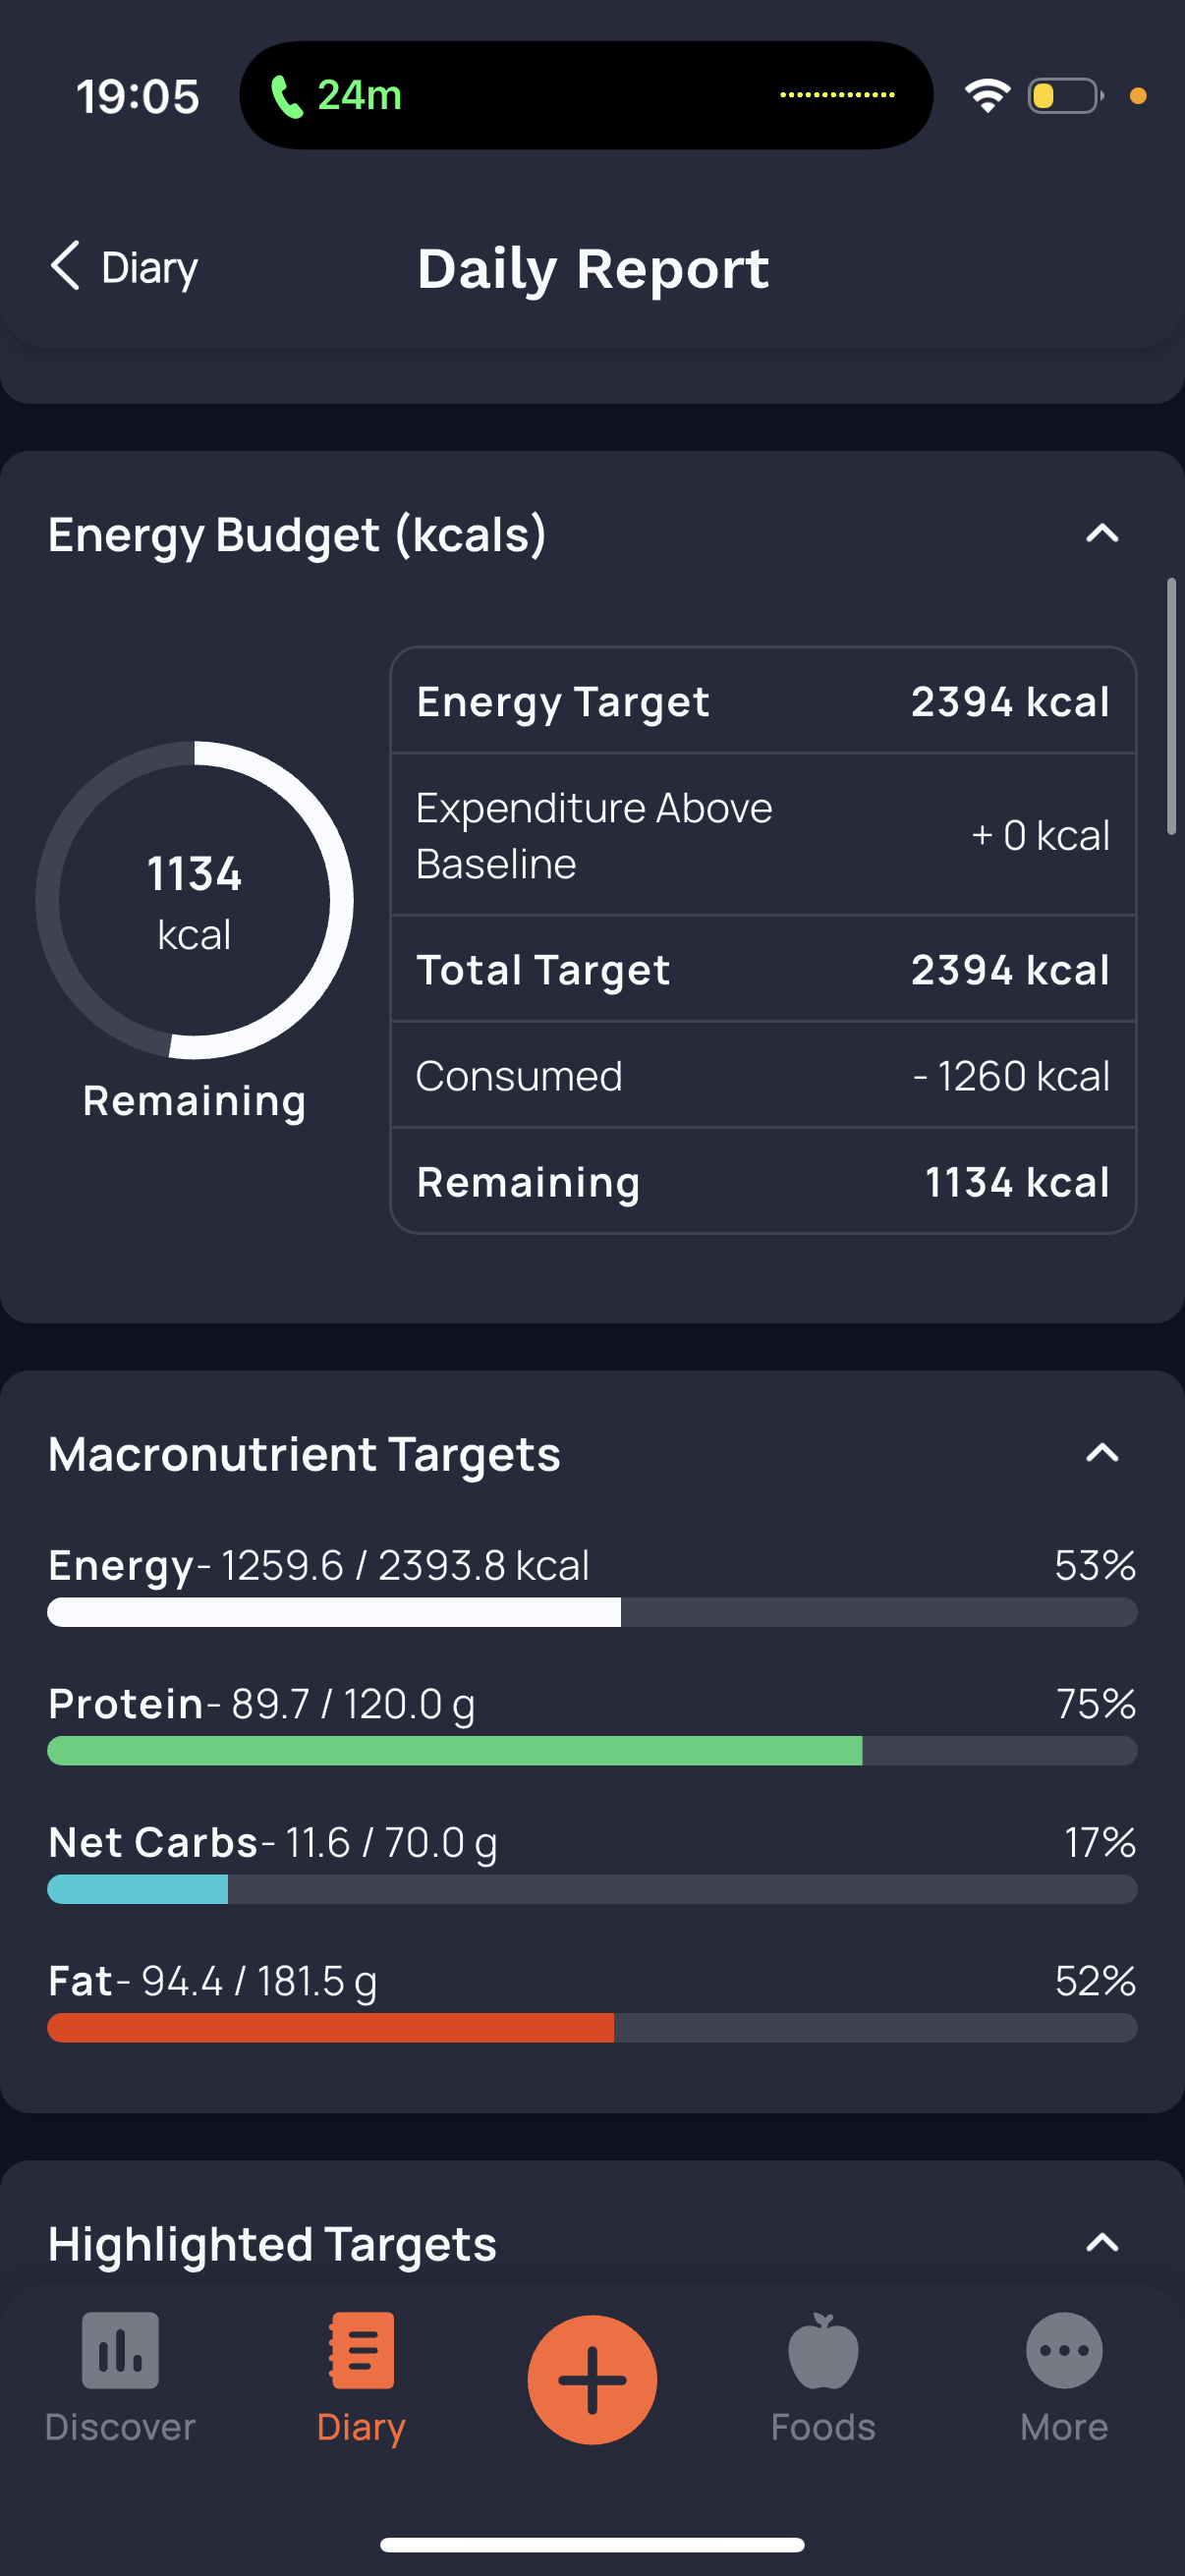Viewport: 1185px width, 2576px height.
Task: Tap the Fat progress bar
Action: tap(592, 2027)
